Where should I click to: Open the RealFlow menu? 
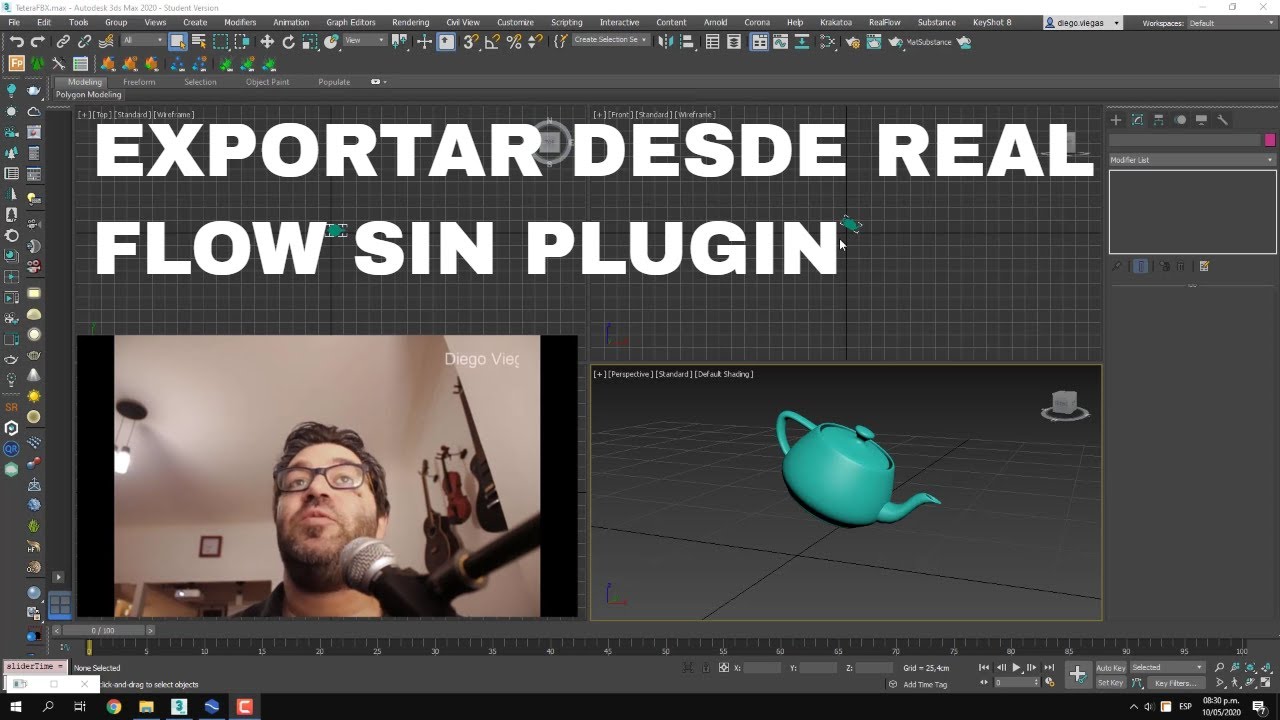click(885, 22)
